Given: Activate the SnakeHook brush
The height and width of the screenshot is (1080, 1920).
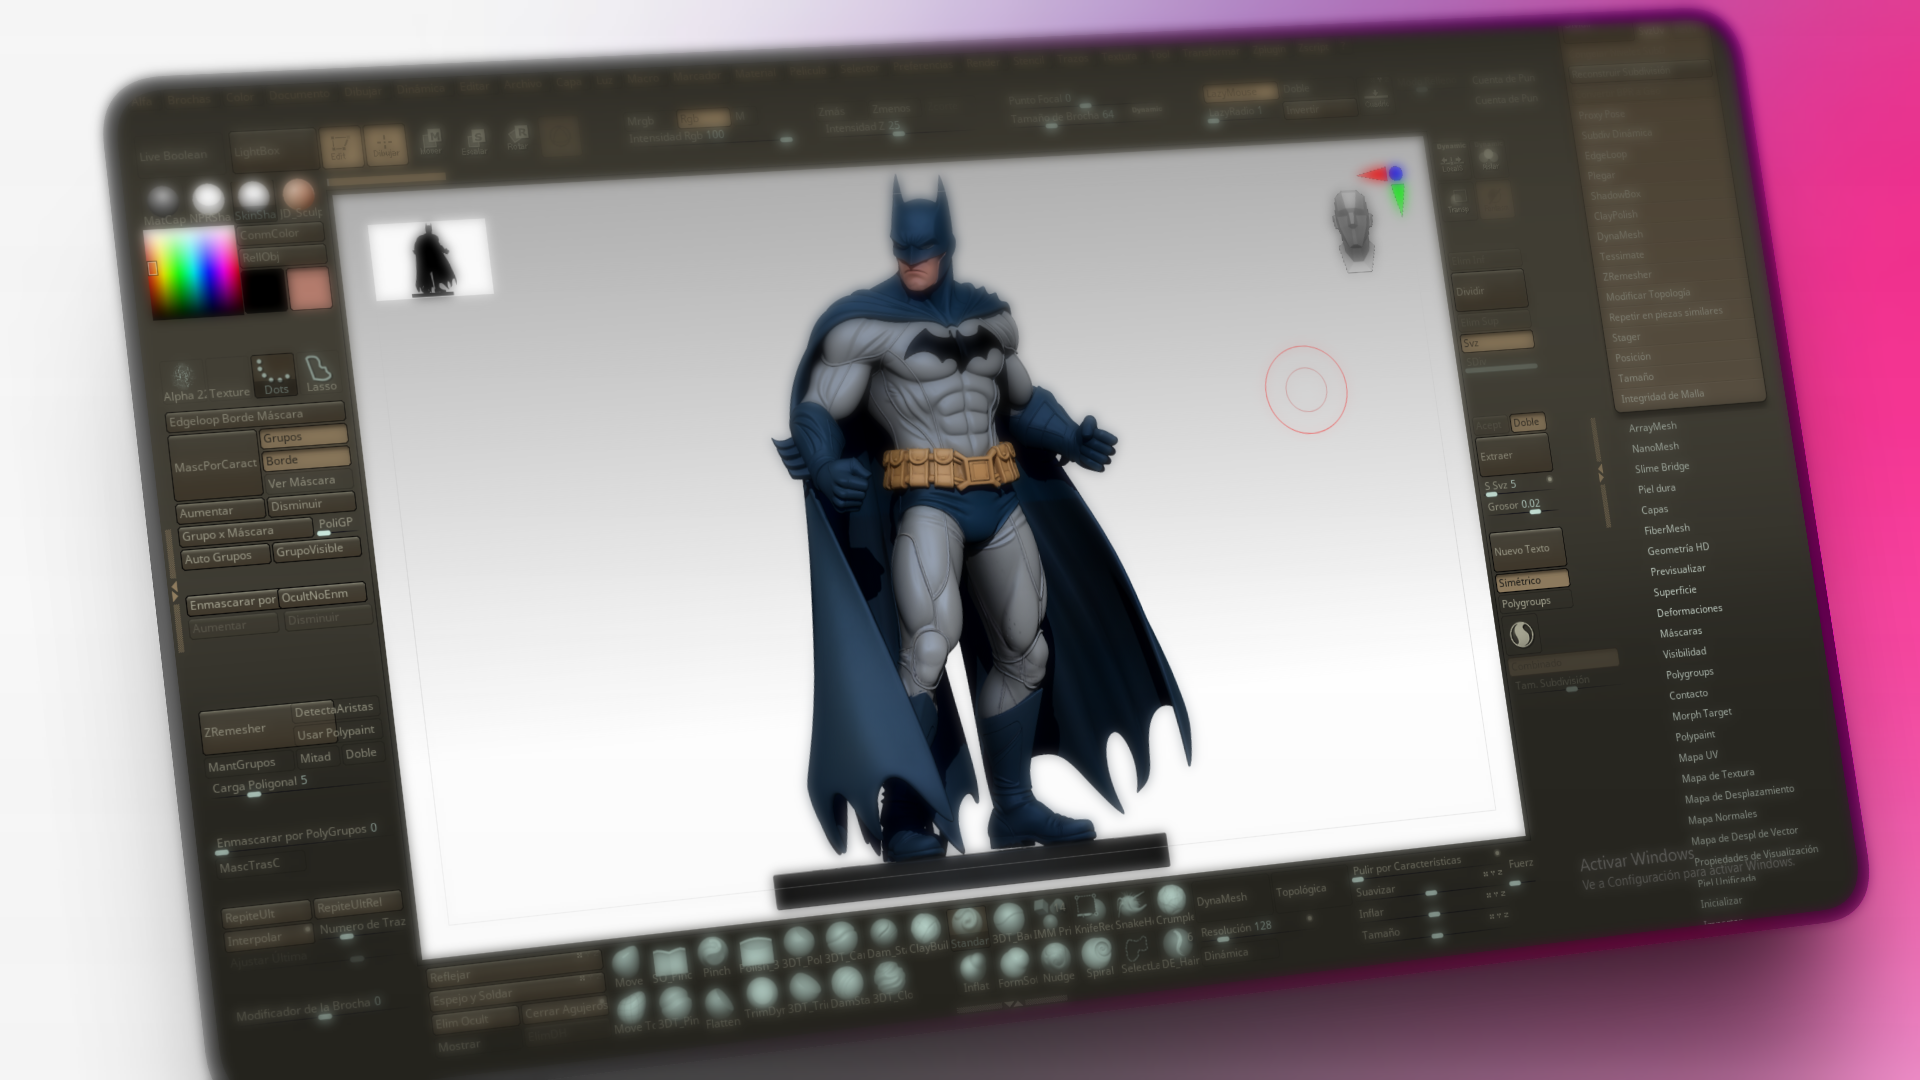Looking at the screenshot, I should (1131, 905).
